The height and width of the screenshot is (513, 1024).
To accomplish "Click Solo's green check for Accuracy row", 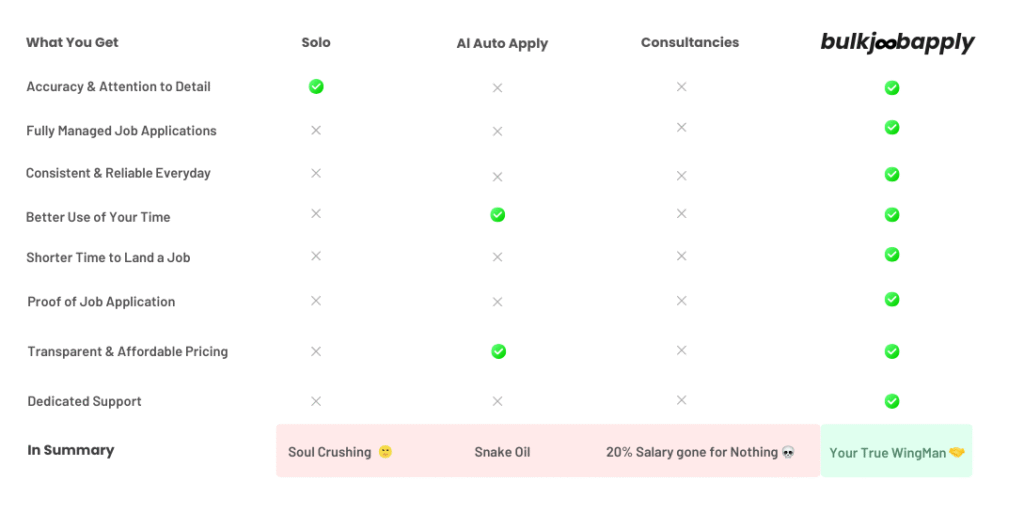I will 316,87.
